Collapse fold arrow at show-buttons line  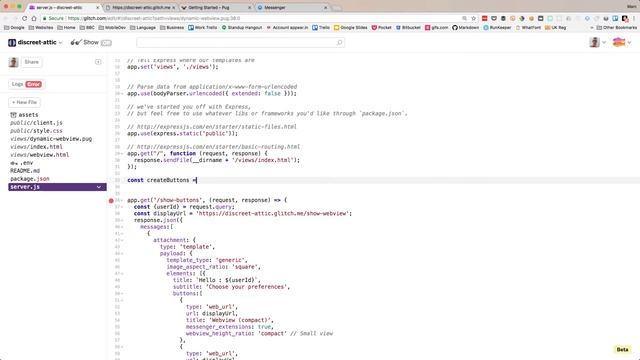[x=122, y=200]
